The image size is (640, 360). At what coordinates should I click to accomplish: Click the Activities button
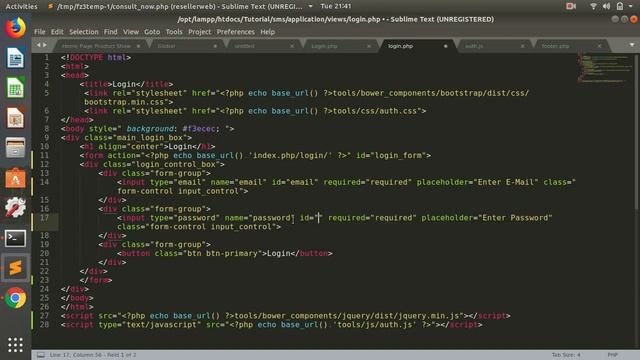point(21,6)
